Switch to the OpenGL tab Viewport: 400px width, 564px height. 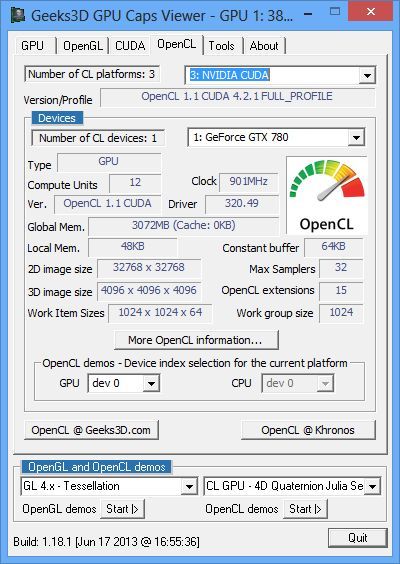coord(83,46)
